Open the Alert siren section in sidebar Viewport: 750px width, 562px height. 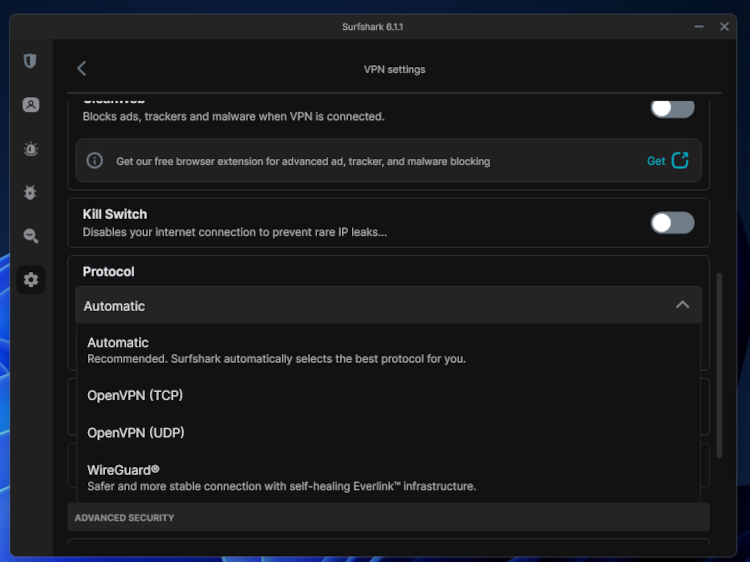(31, 149)
